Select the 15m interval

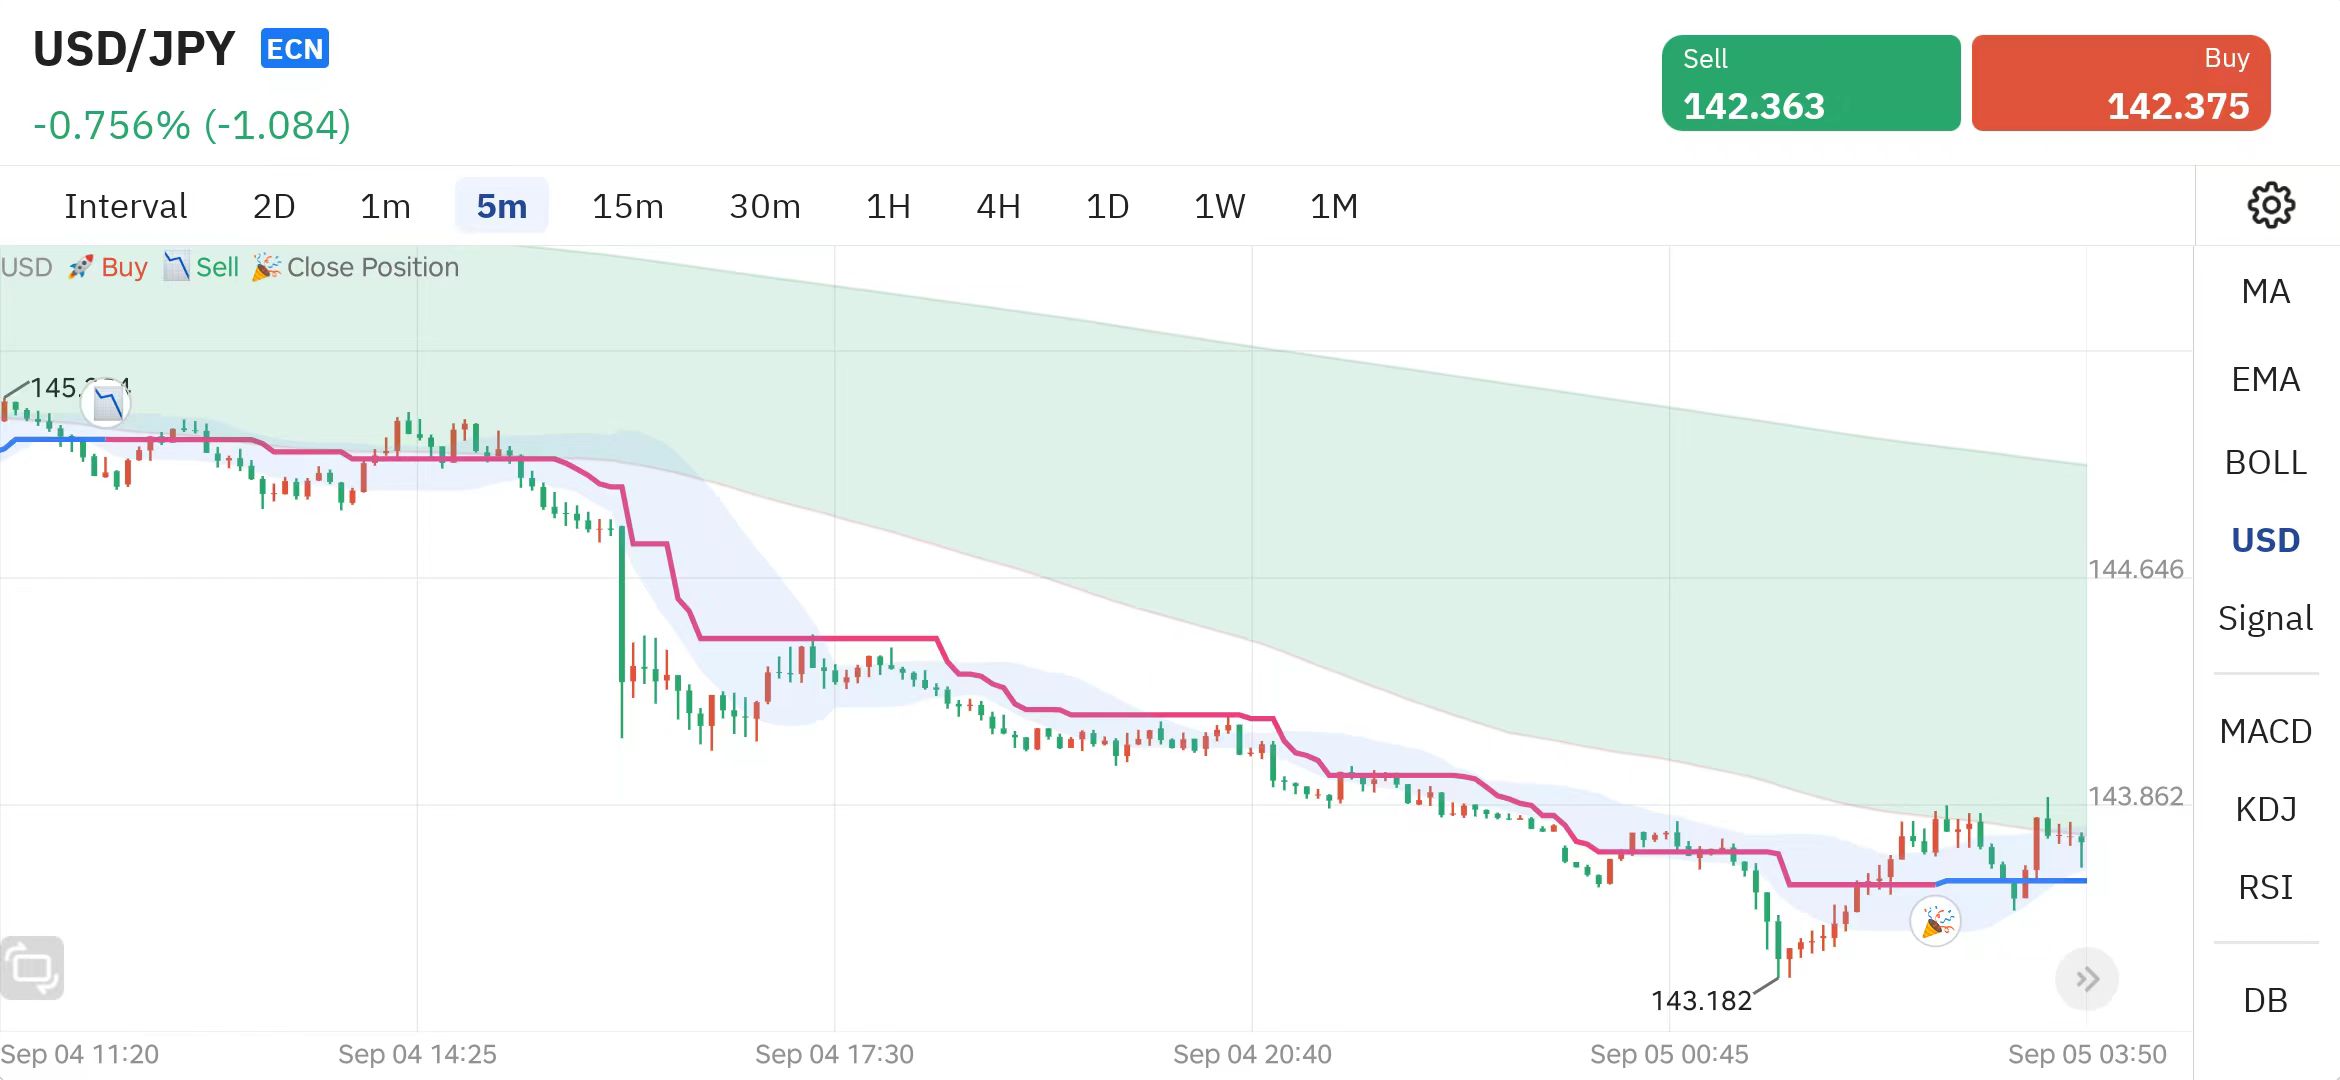(627, 206)
